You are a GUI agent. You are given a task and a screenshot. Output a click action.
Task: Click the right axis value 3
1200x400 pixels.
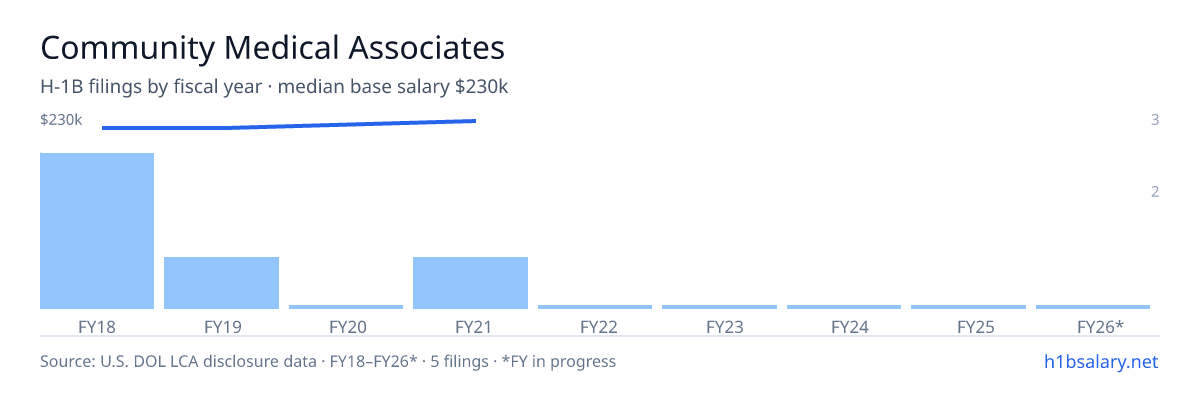[x=1155, y=120]
